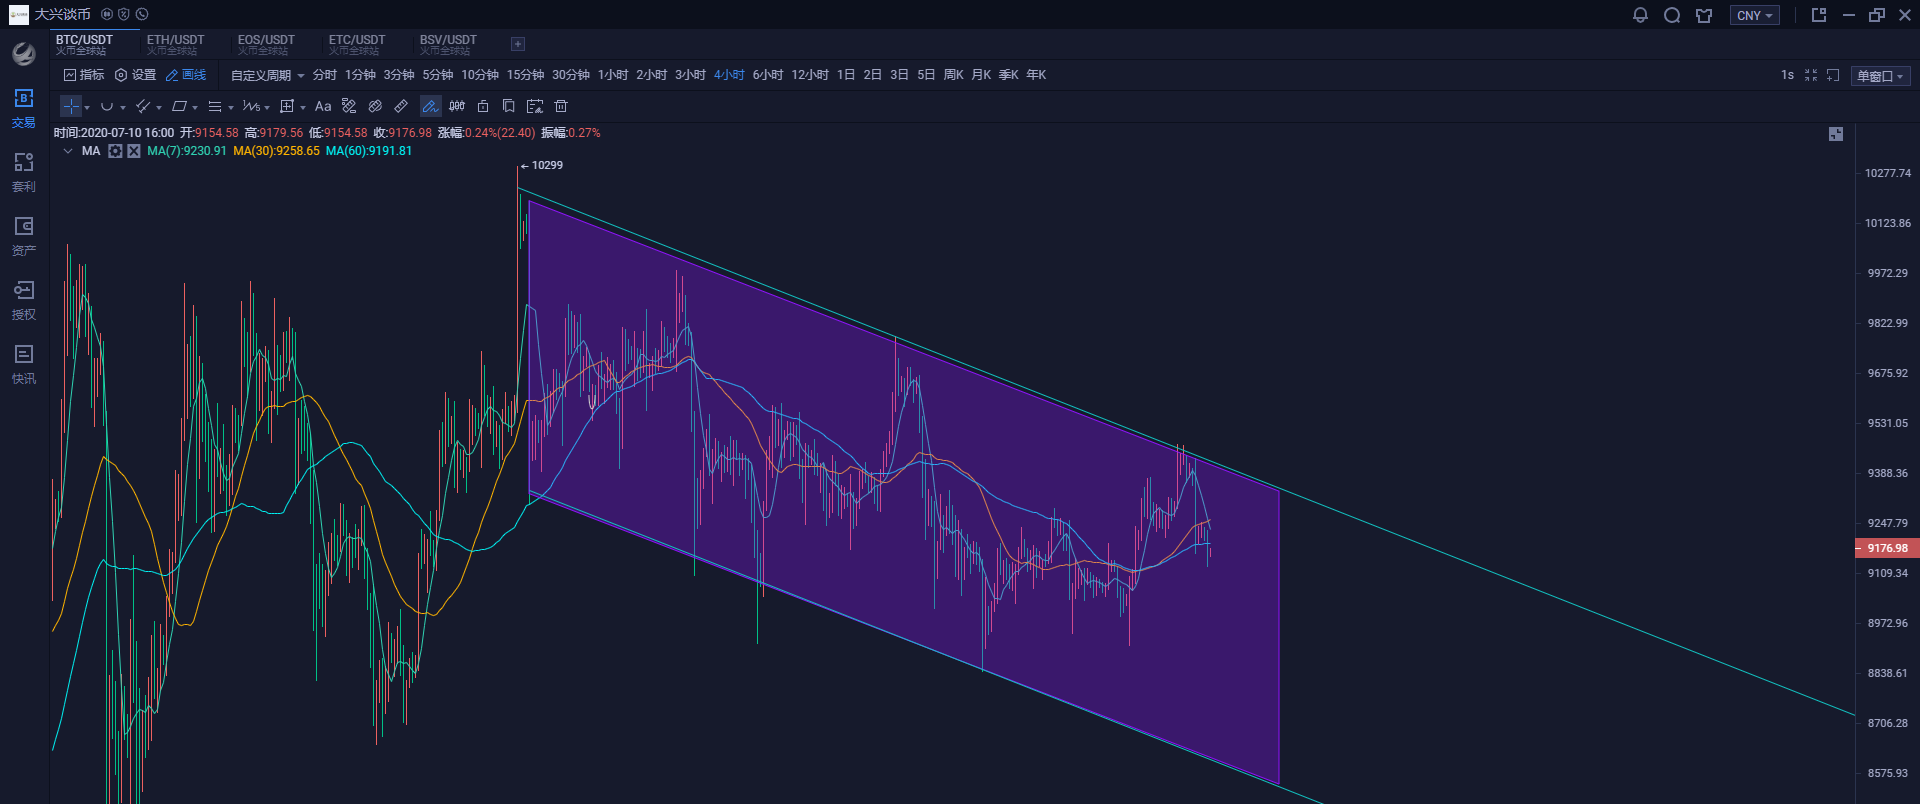Open the 自定义周期 custom period dropdown

point(267,75)
